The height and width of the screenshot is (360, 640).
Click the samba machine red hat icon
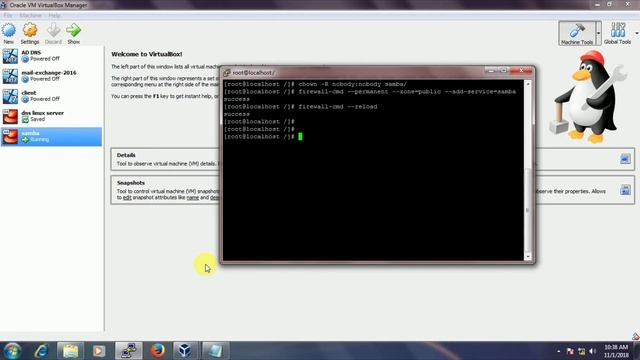click(x=10, y=136)
